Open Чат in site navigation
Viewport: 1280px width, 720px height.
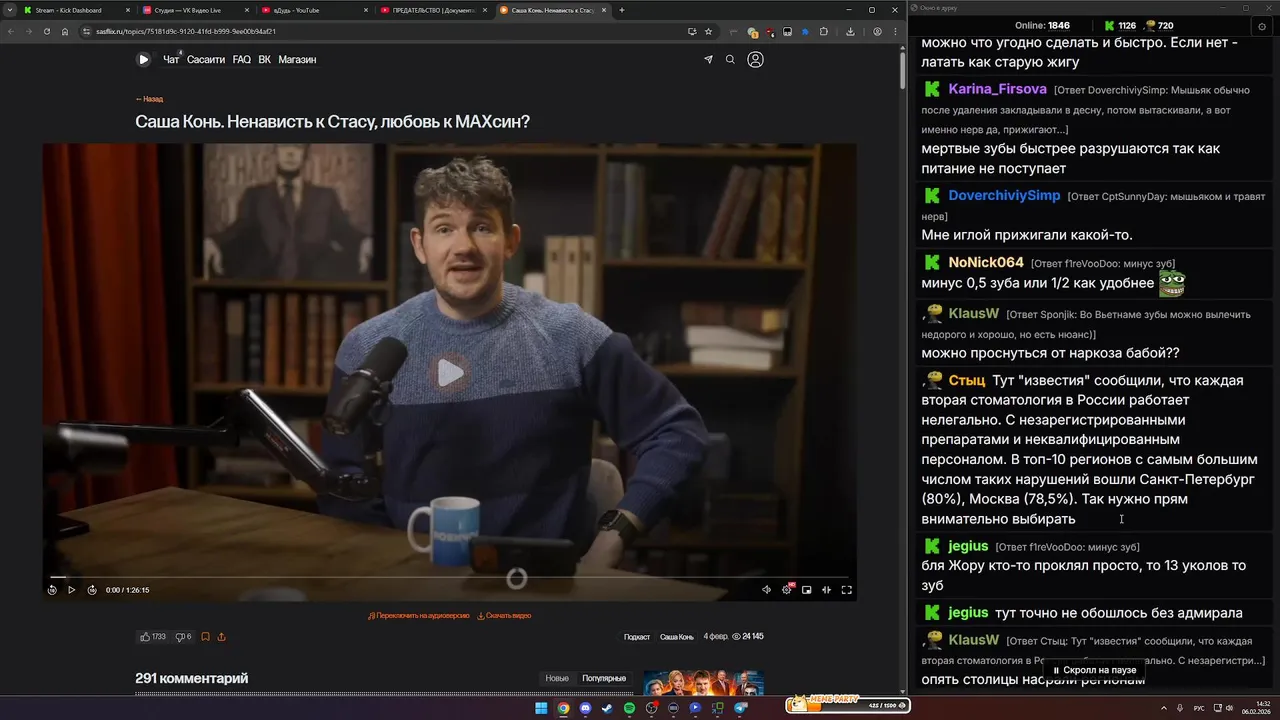coord(171,60)
